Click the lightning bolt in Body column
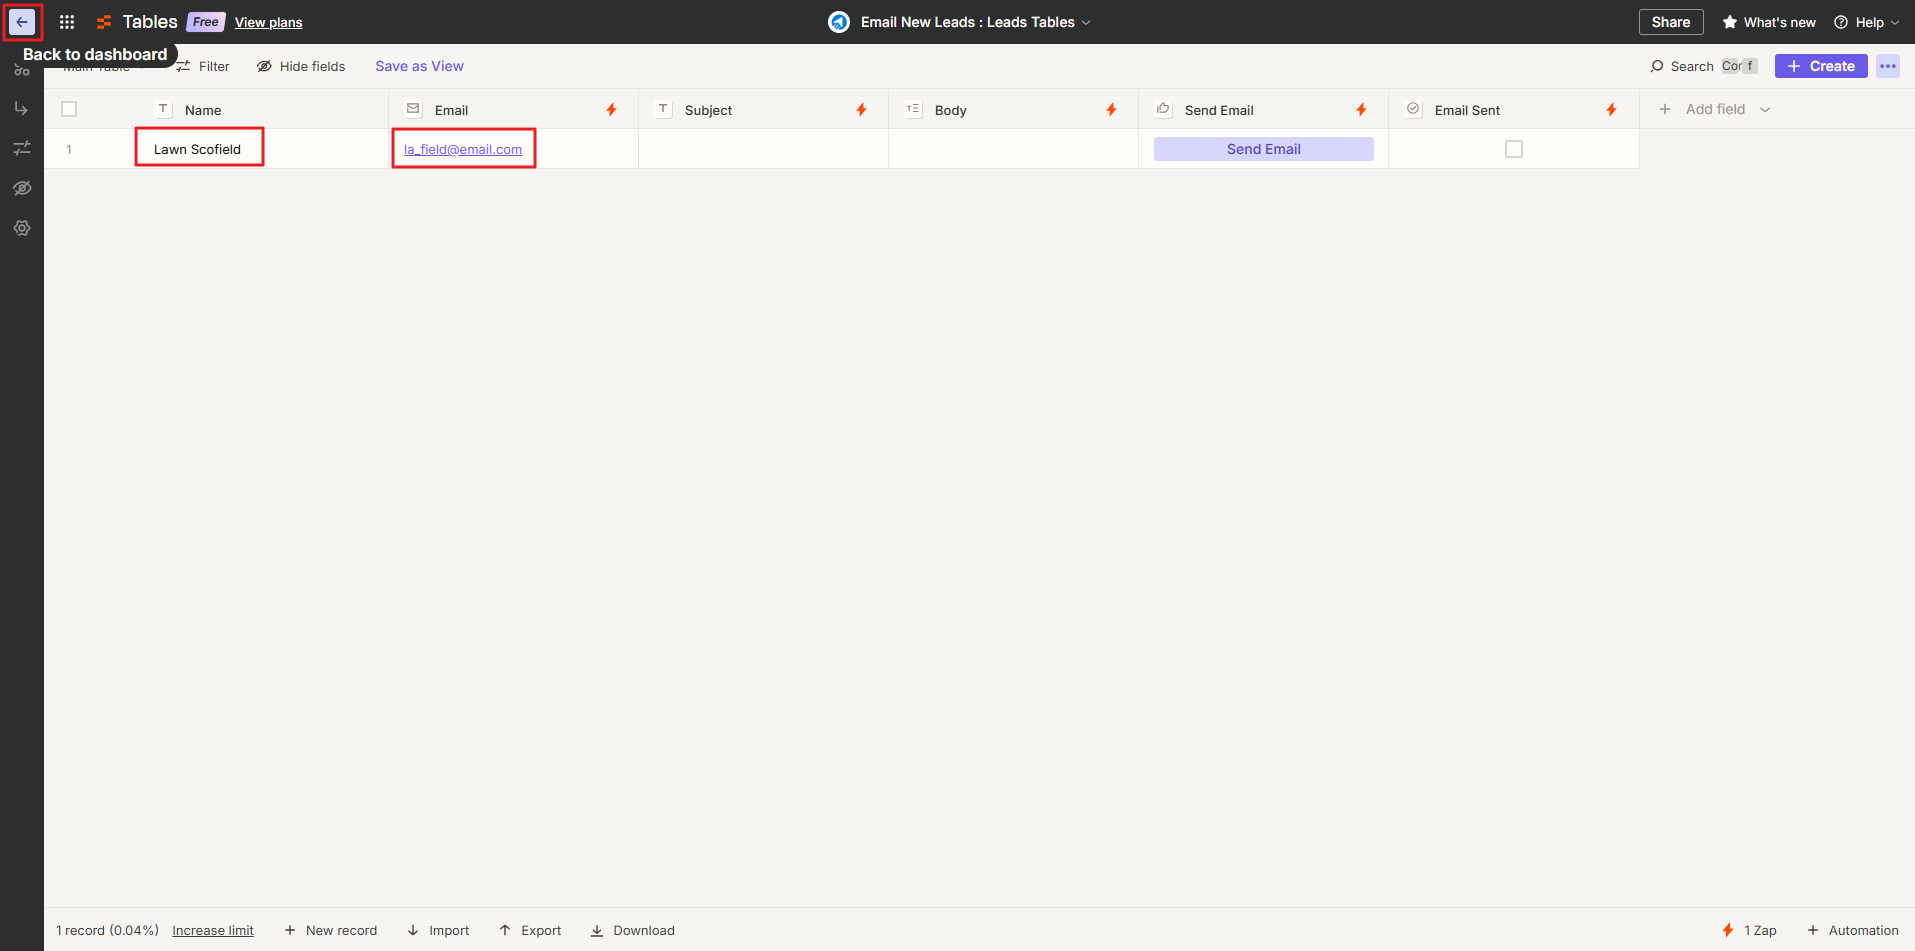This screenshot has height=951, width=1915. (x=1111, y=110)
